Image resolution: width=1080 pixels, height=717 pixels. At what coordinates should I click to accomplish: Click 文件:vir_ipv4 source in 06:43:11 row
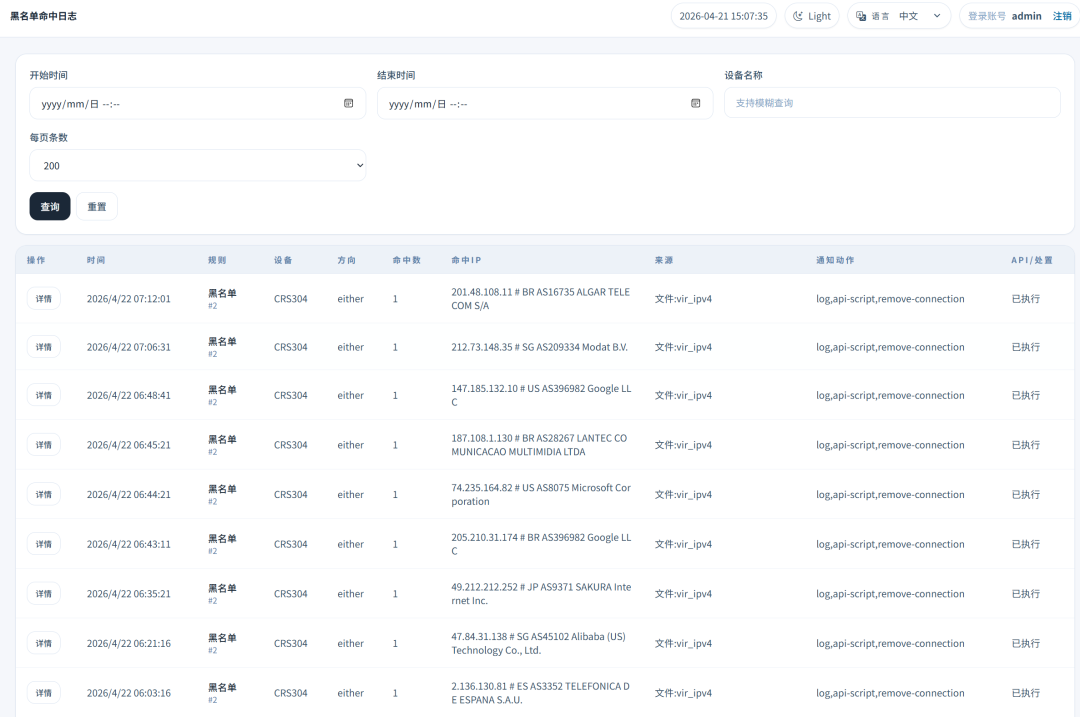click(x=683, y=543)
